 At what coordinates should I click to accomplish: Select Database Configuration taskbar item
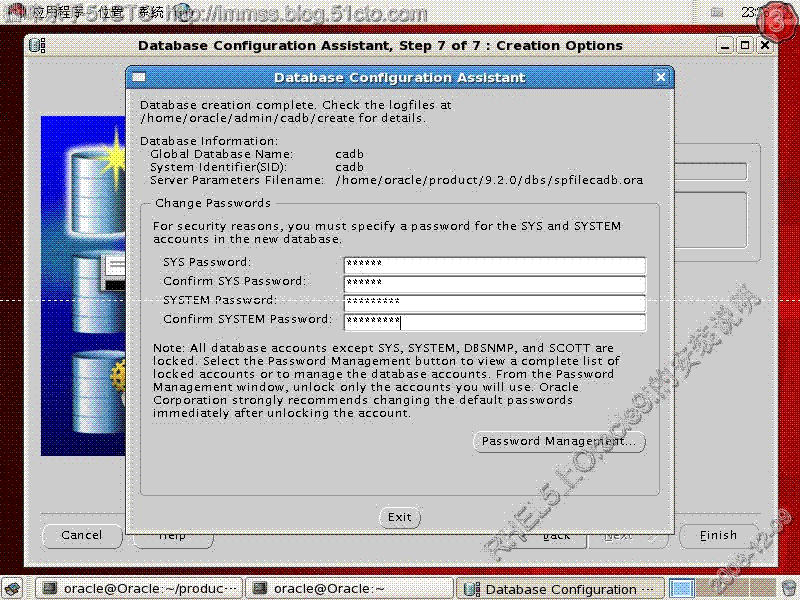(560, 589)
